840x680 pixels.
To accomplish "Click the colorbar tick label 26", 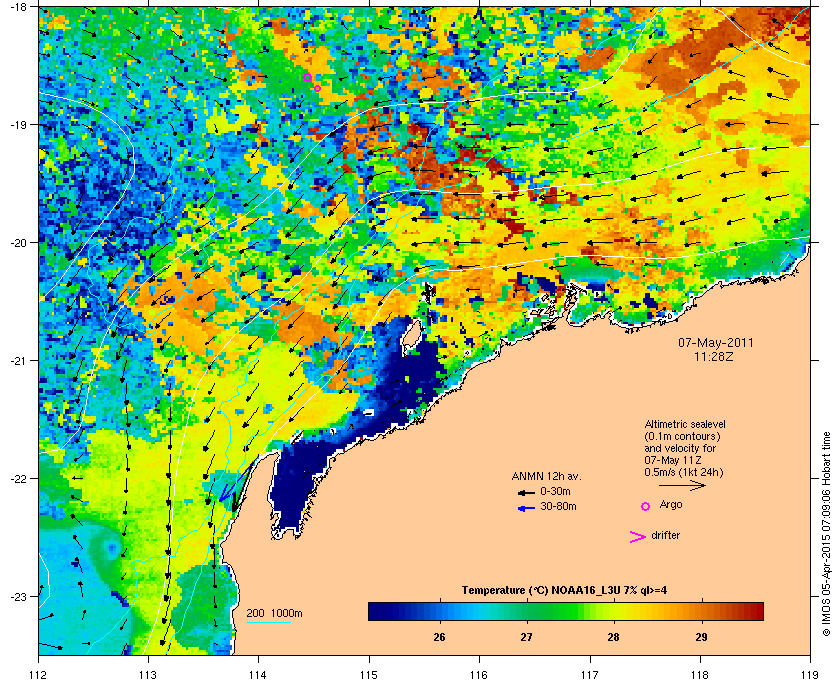I will 439,638.
